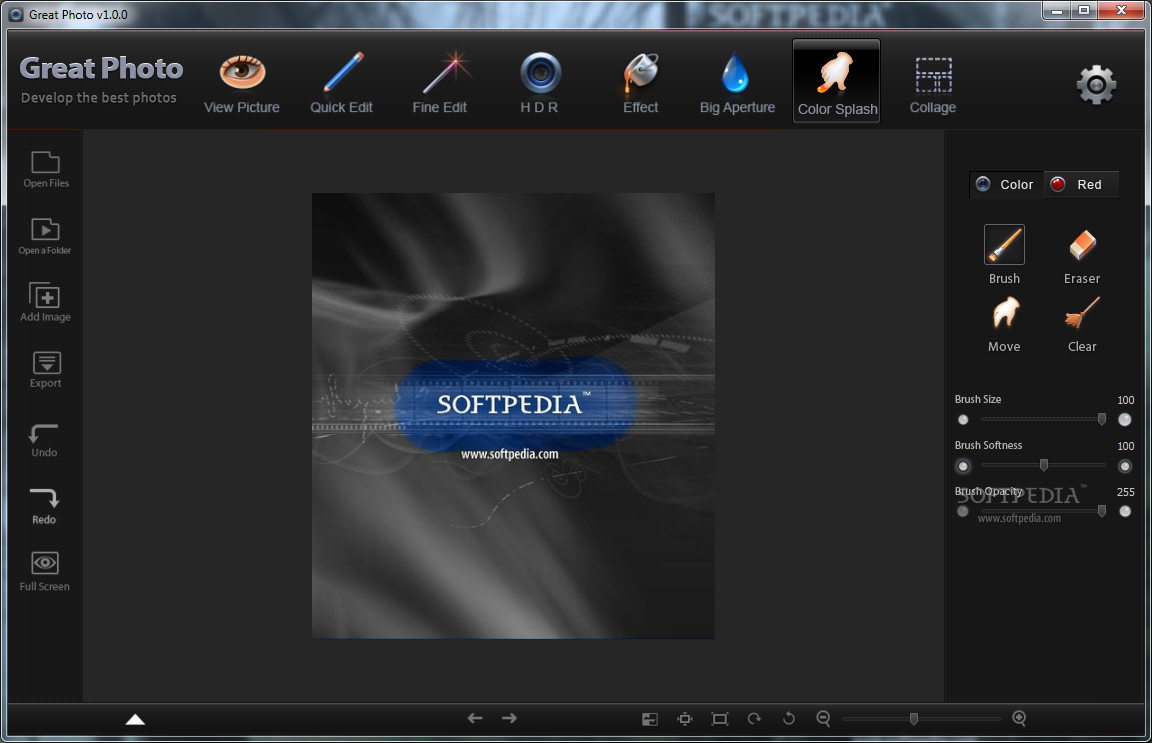
Task: Open the Collage mode
Action: click(x=933, y=85)
